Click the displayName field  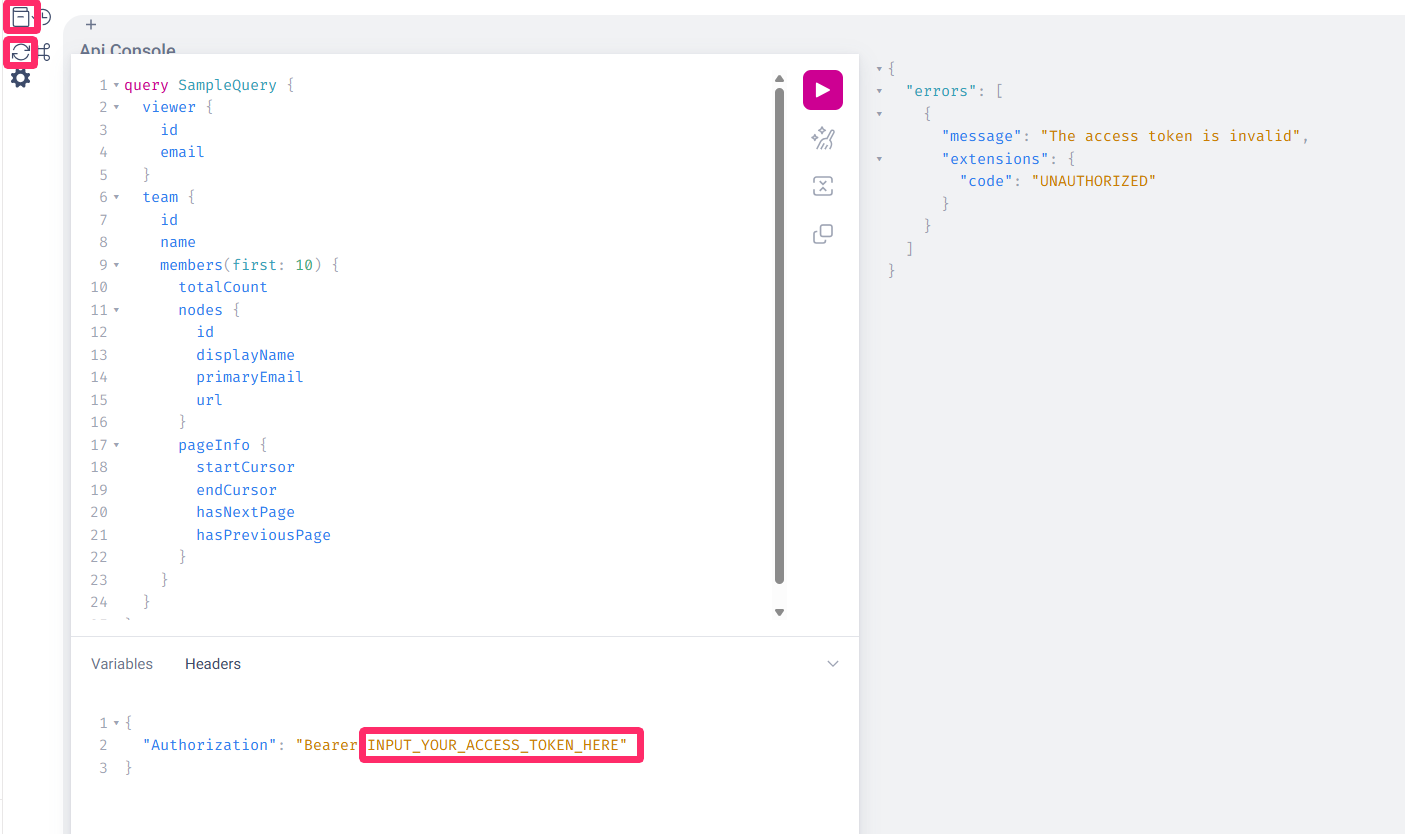pyautogui.click(x=245, y=355)
